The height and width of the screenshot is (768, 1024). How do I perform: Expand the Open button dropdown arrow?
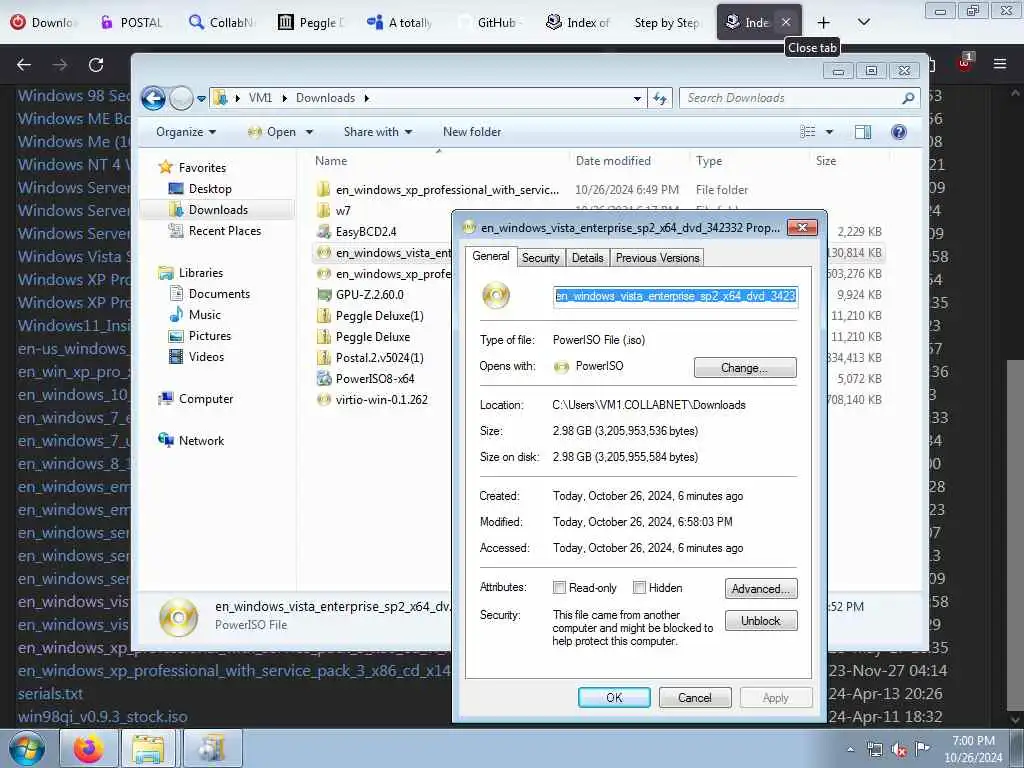(310, 132)
